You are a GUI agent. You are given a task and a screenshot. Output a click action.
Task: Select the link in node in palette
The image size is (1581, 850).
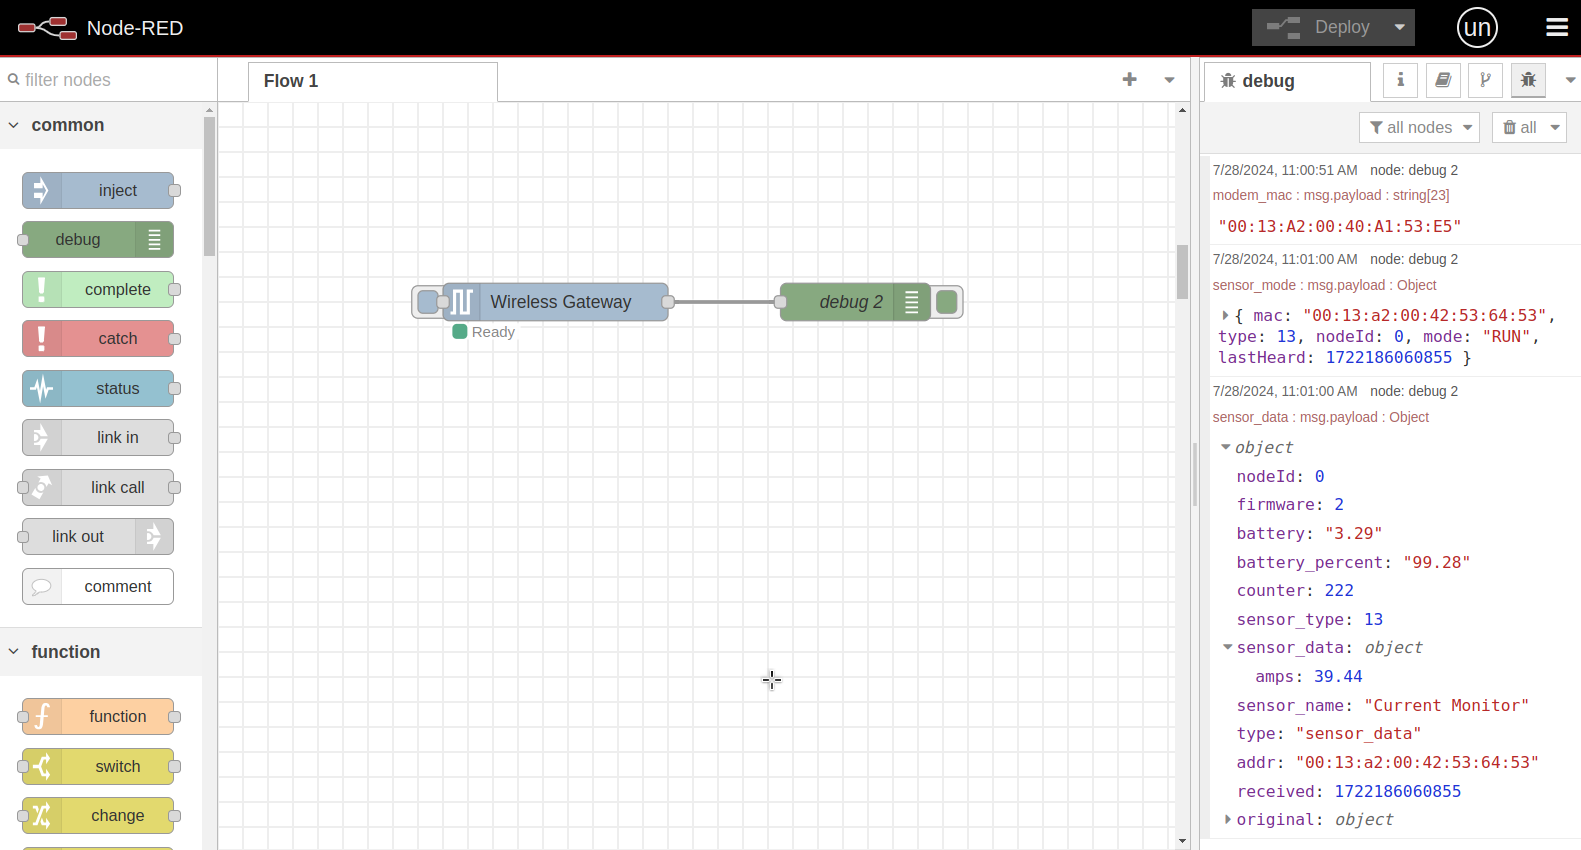(98, 438)
